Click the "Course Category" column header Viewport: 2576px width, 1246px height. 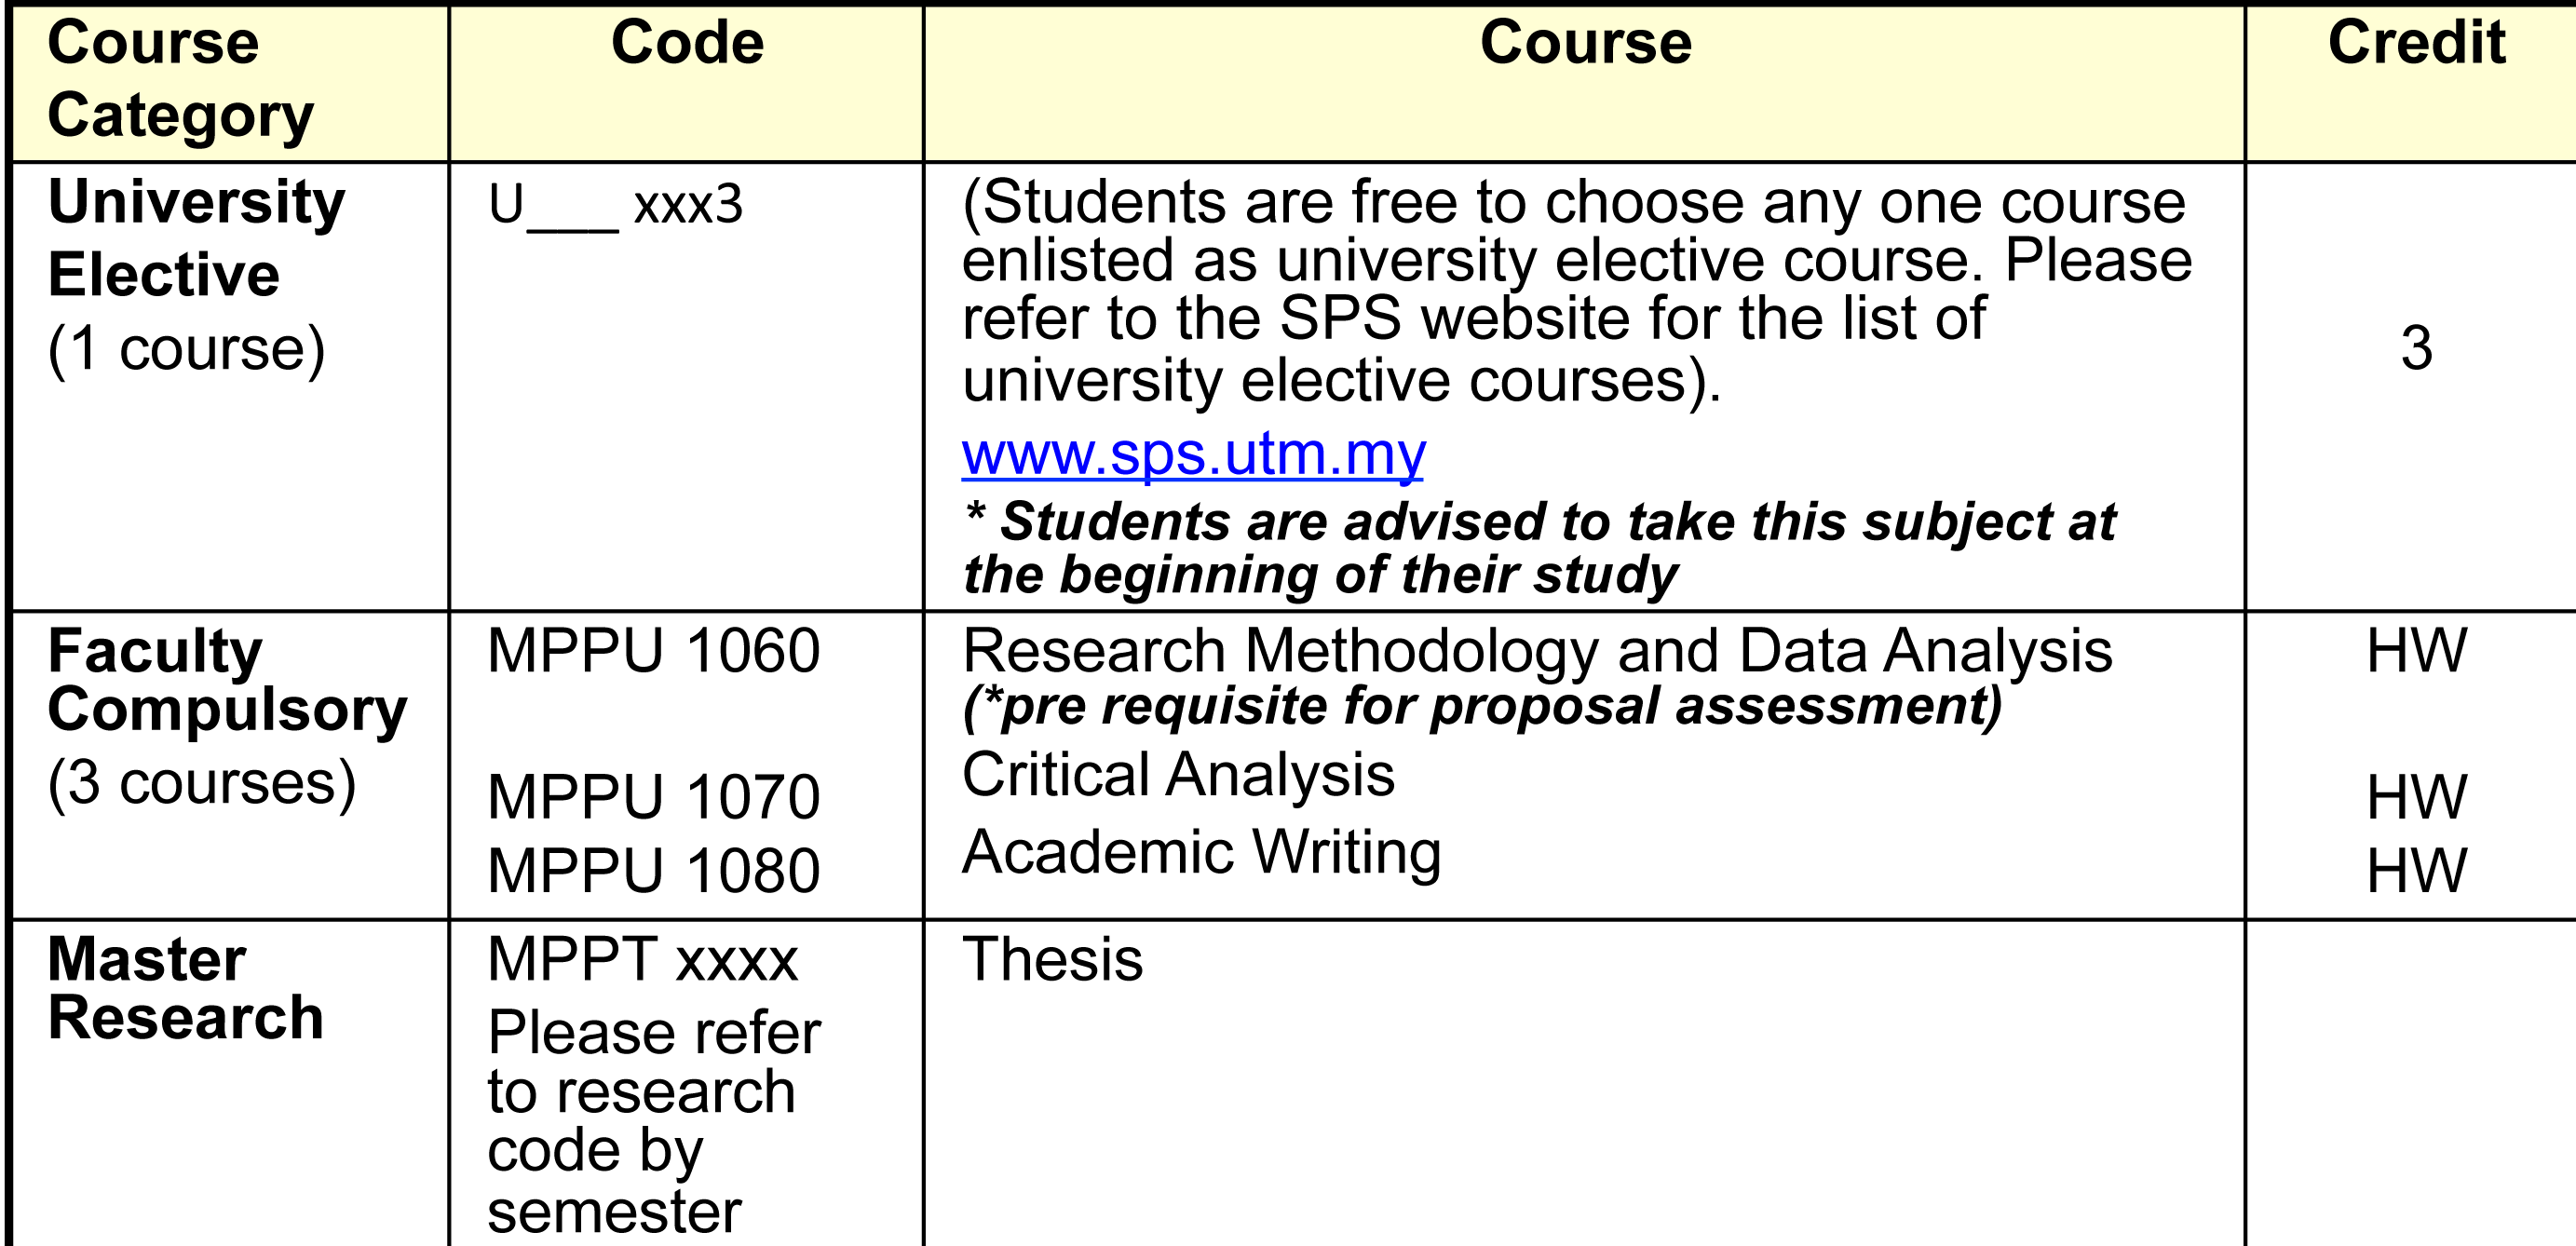point(180,79)
